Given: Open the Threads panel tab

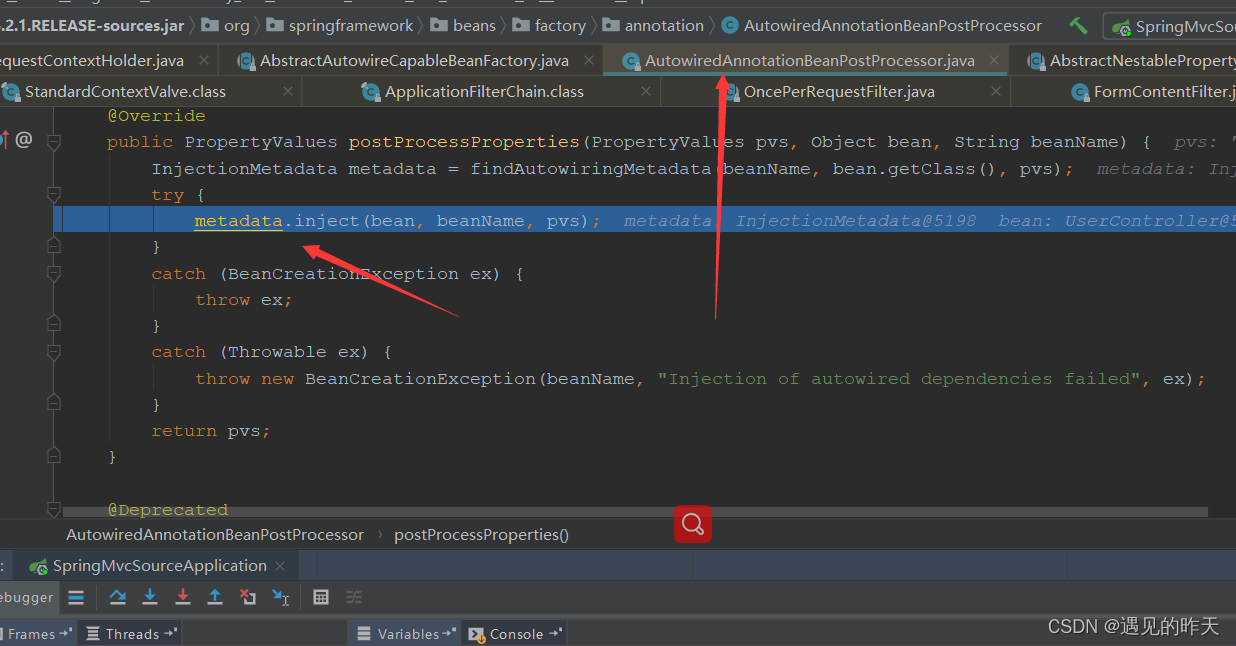Looking at the screenshot, I should tap(131, 634).
